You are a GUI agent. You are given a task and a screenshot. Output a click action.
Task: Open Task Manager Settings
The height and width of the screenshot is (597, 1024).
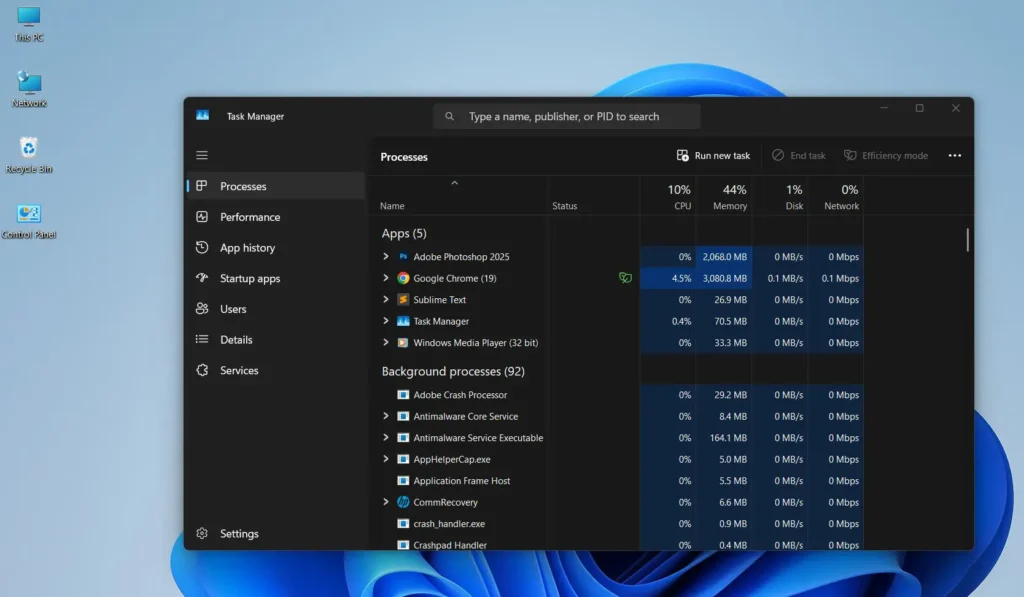[239, 533]
